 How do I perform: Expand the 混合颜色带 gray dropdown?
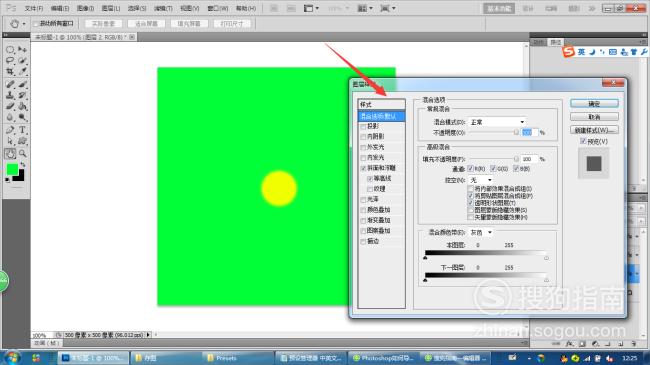click(x=481, y=232)
